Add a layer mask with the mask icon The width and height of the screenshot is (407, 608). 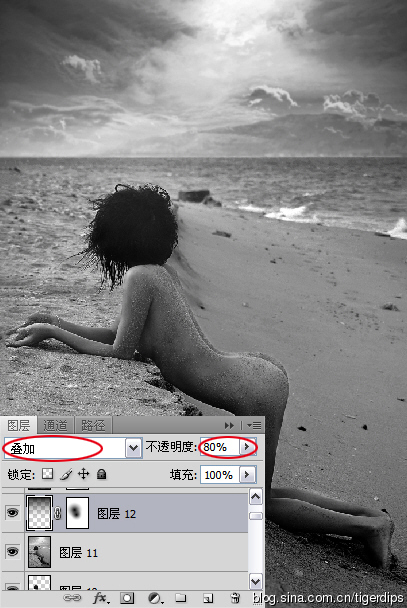(127, 598)
